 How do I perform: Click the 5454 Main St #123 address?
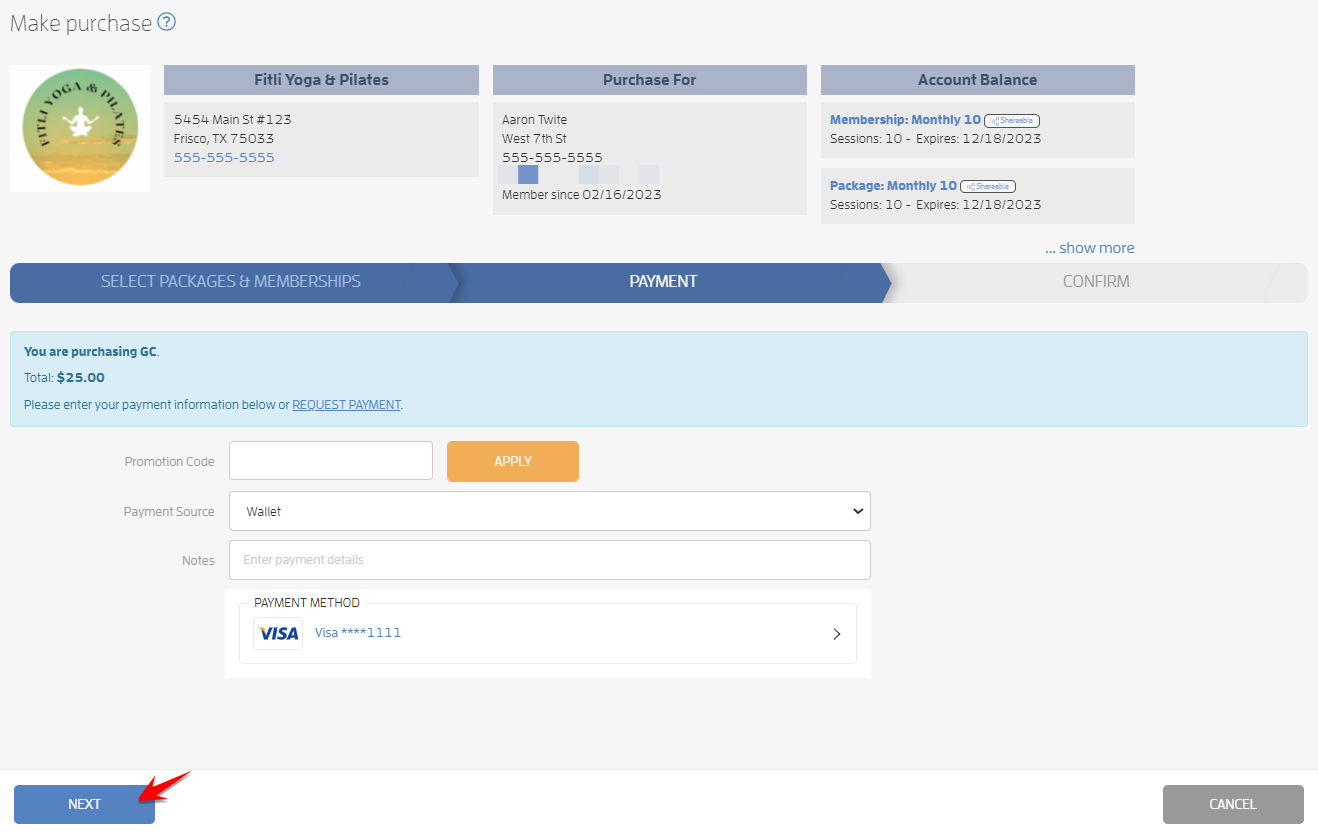[x=233, y=120]
